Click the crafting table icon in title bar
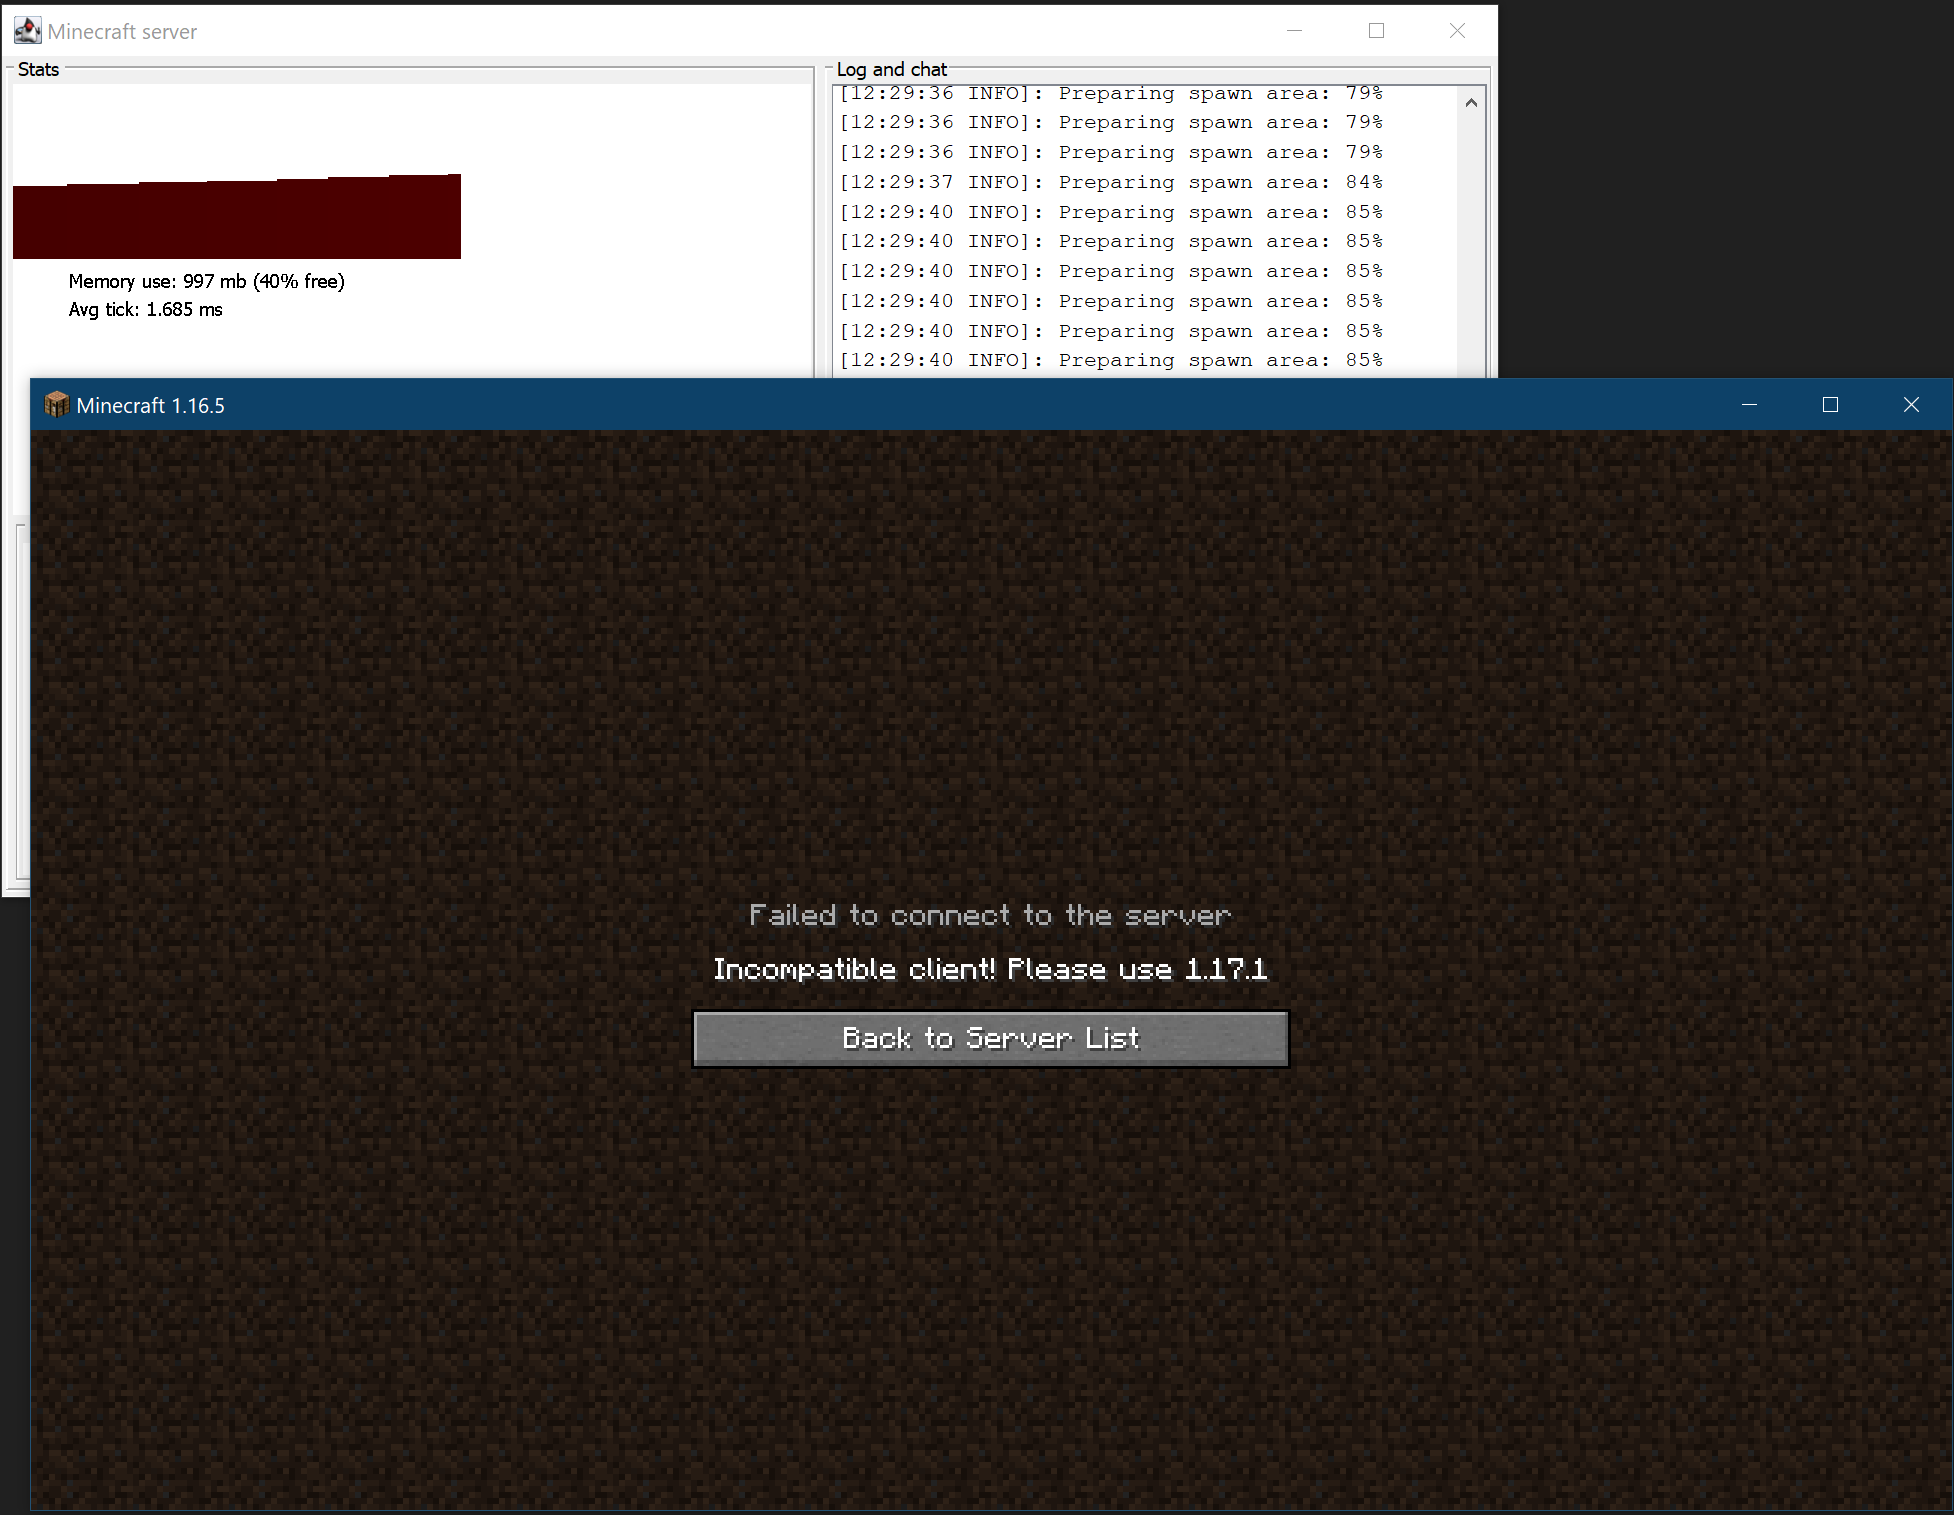The image size is (1954, 1515). pyautogui.click(x=56, y=405)
